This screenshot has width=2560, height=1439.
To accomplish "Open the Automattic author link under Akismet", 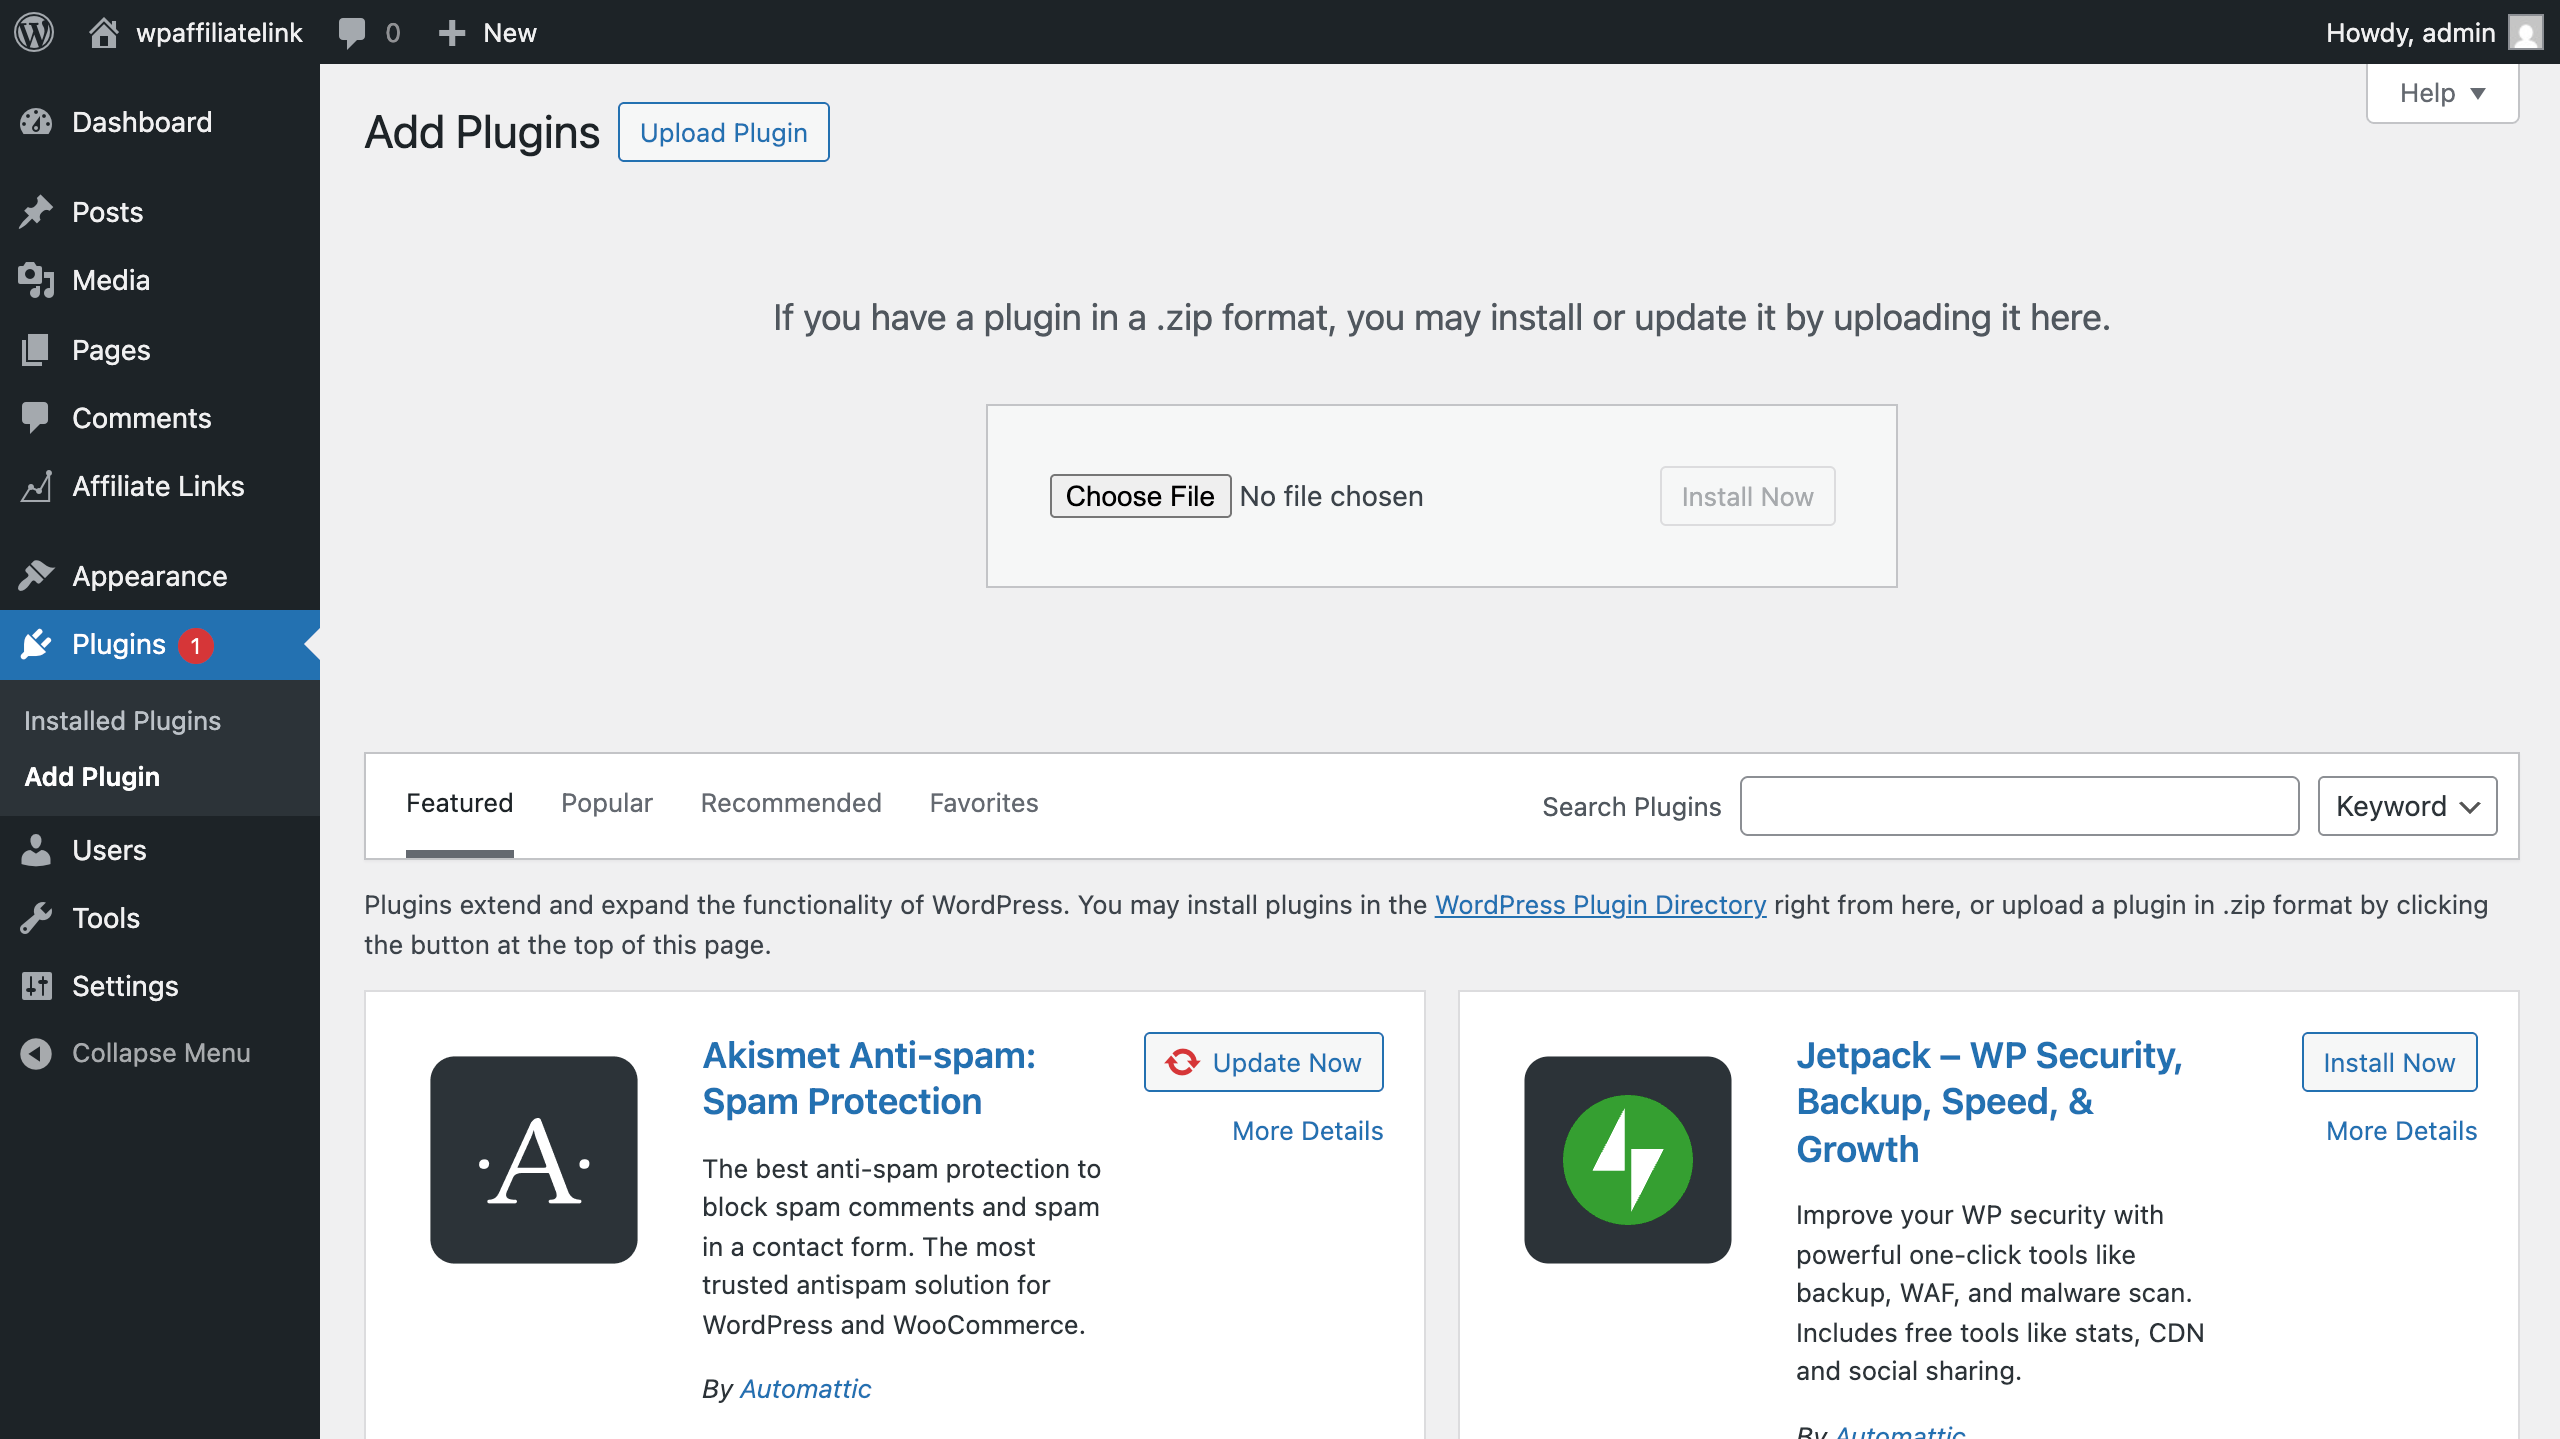I will (x=805, y=1389).
